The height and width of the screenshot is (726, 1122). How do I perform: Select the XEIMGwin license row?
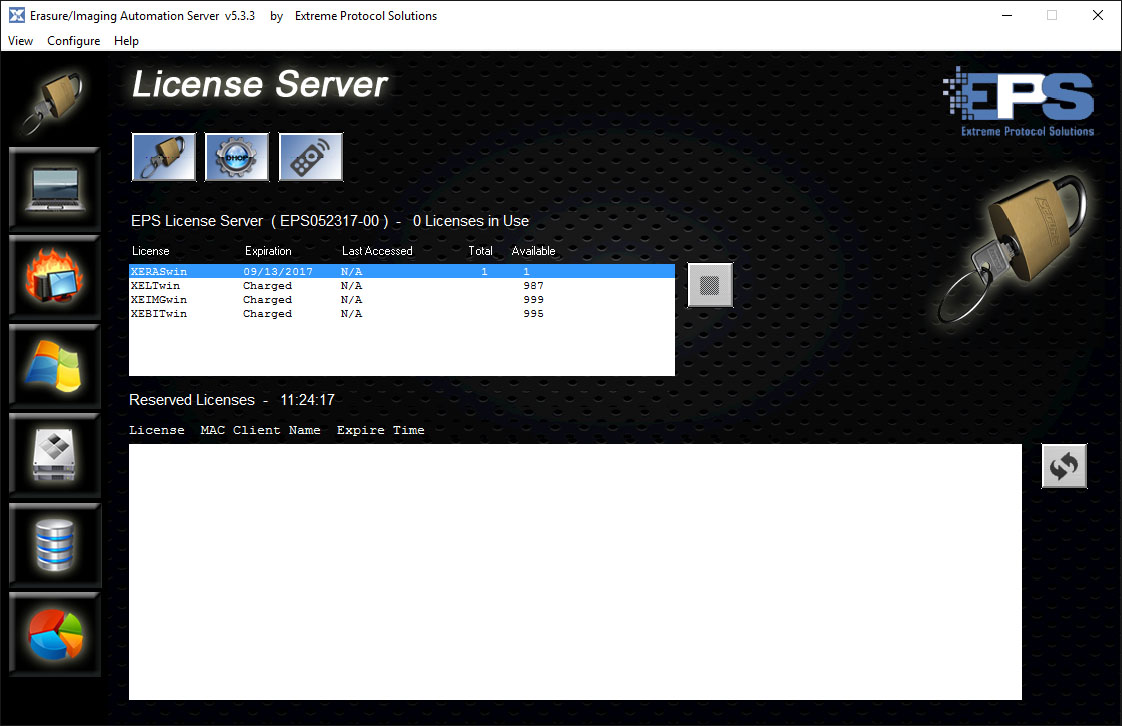pos(401,300)
